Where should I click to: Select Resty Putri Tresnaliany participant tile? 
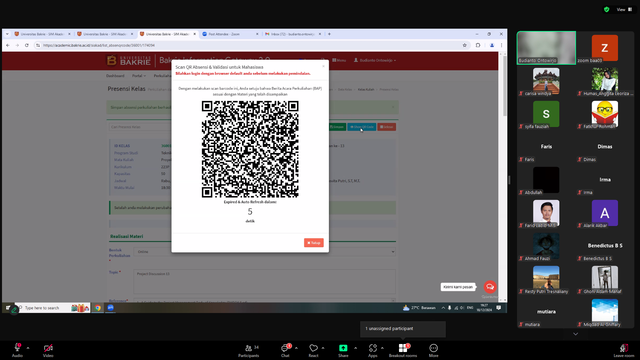tap(546, 279)
